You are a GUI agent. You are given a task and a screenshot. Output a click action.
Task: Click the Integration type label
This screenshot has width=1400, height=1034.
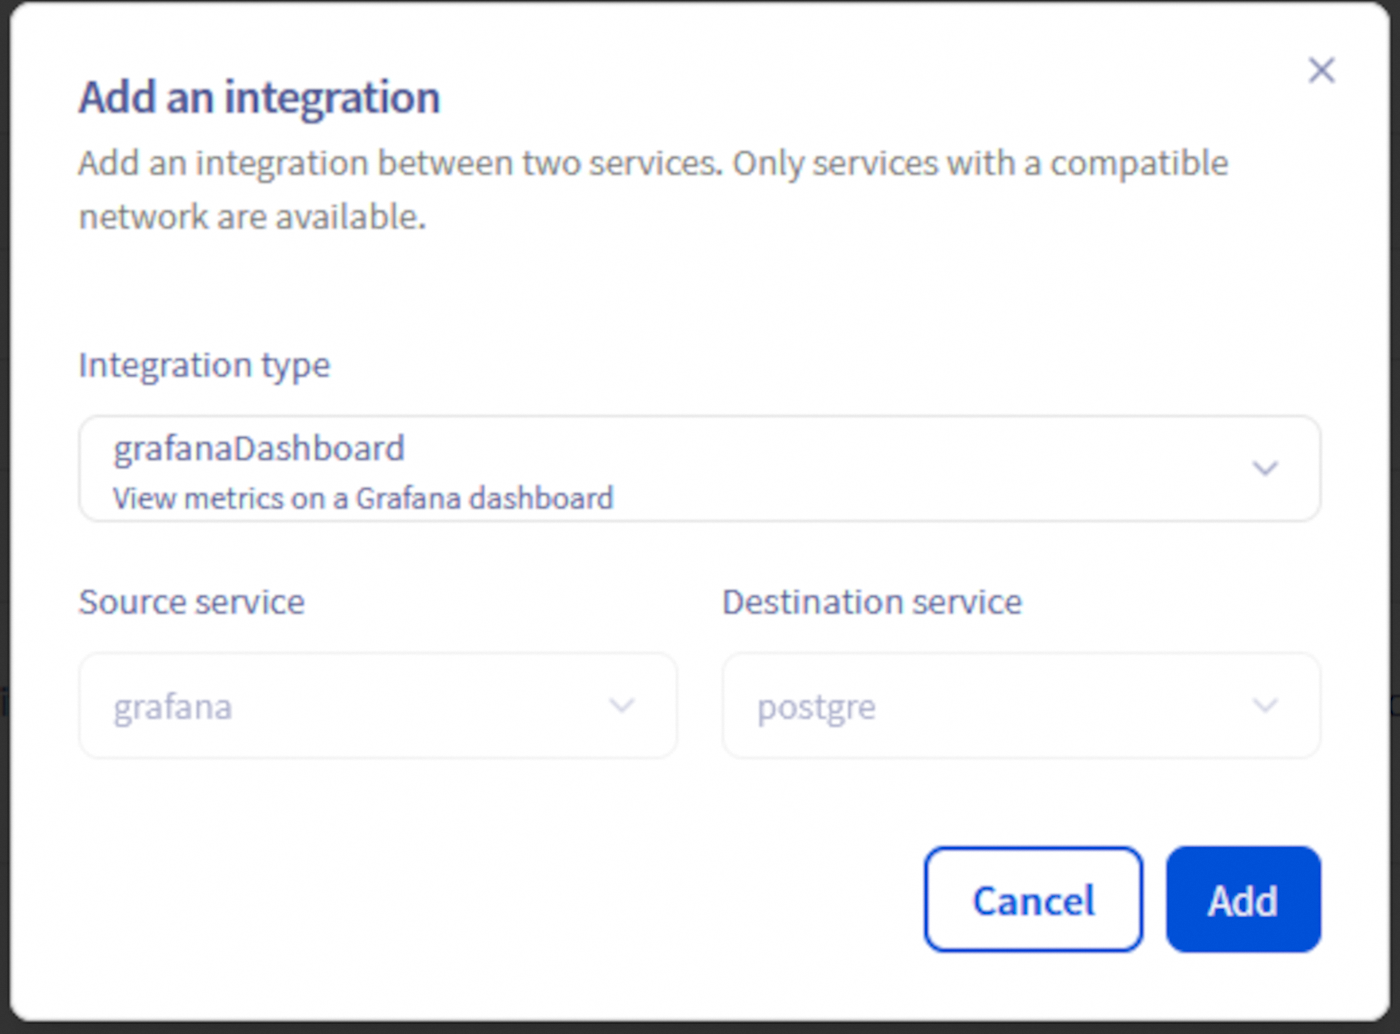click(x=204, y=365)
